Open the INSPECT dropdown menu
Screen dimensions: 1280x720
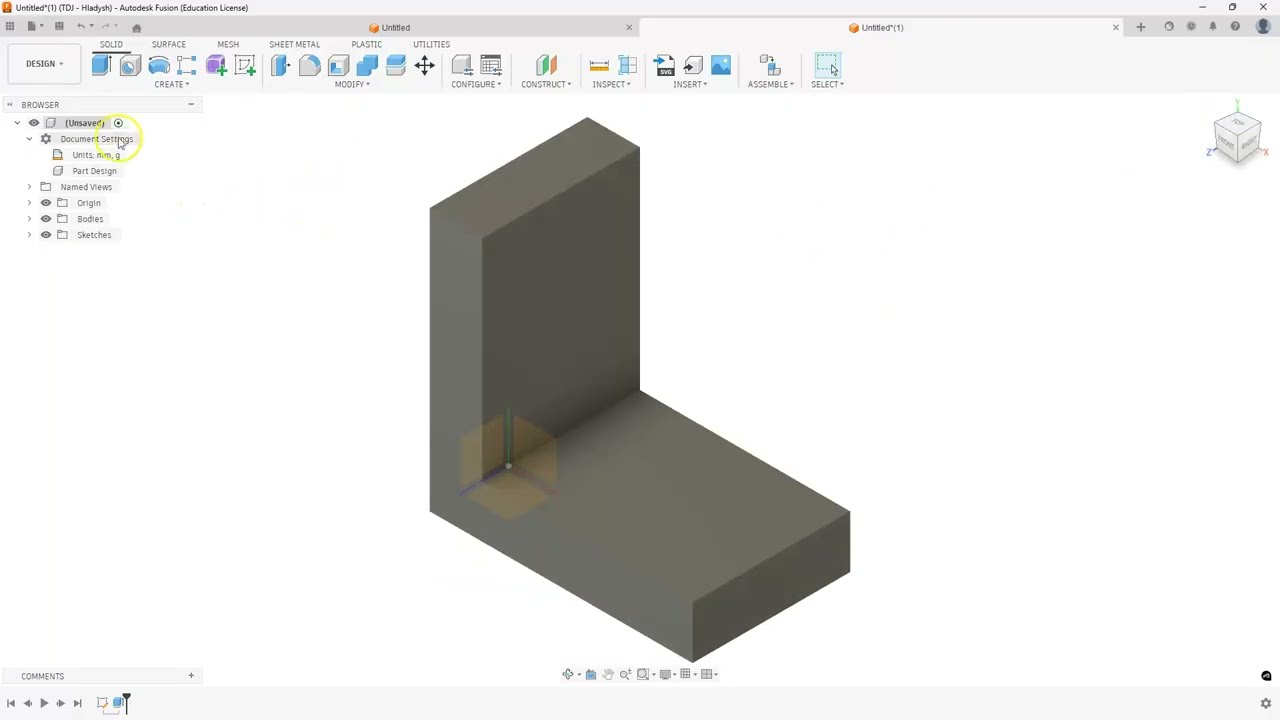click(611, 84)
